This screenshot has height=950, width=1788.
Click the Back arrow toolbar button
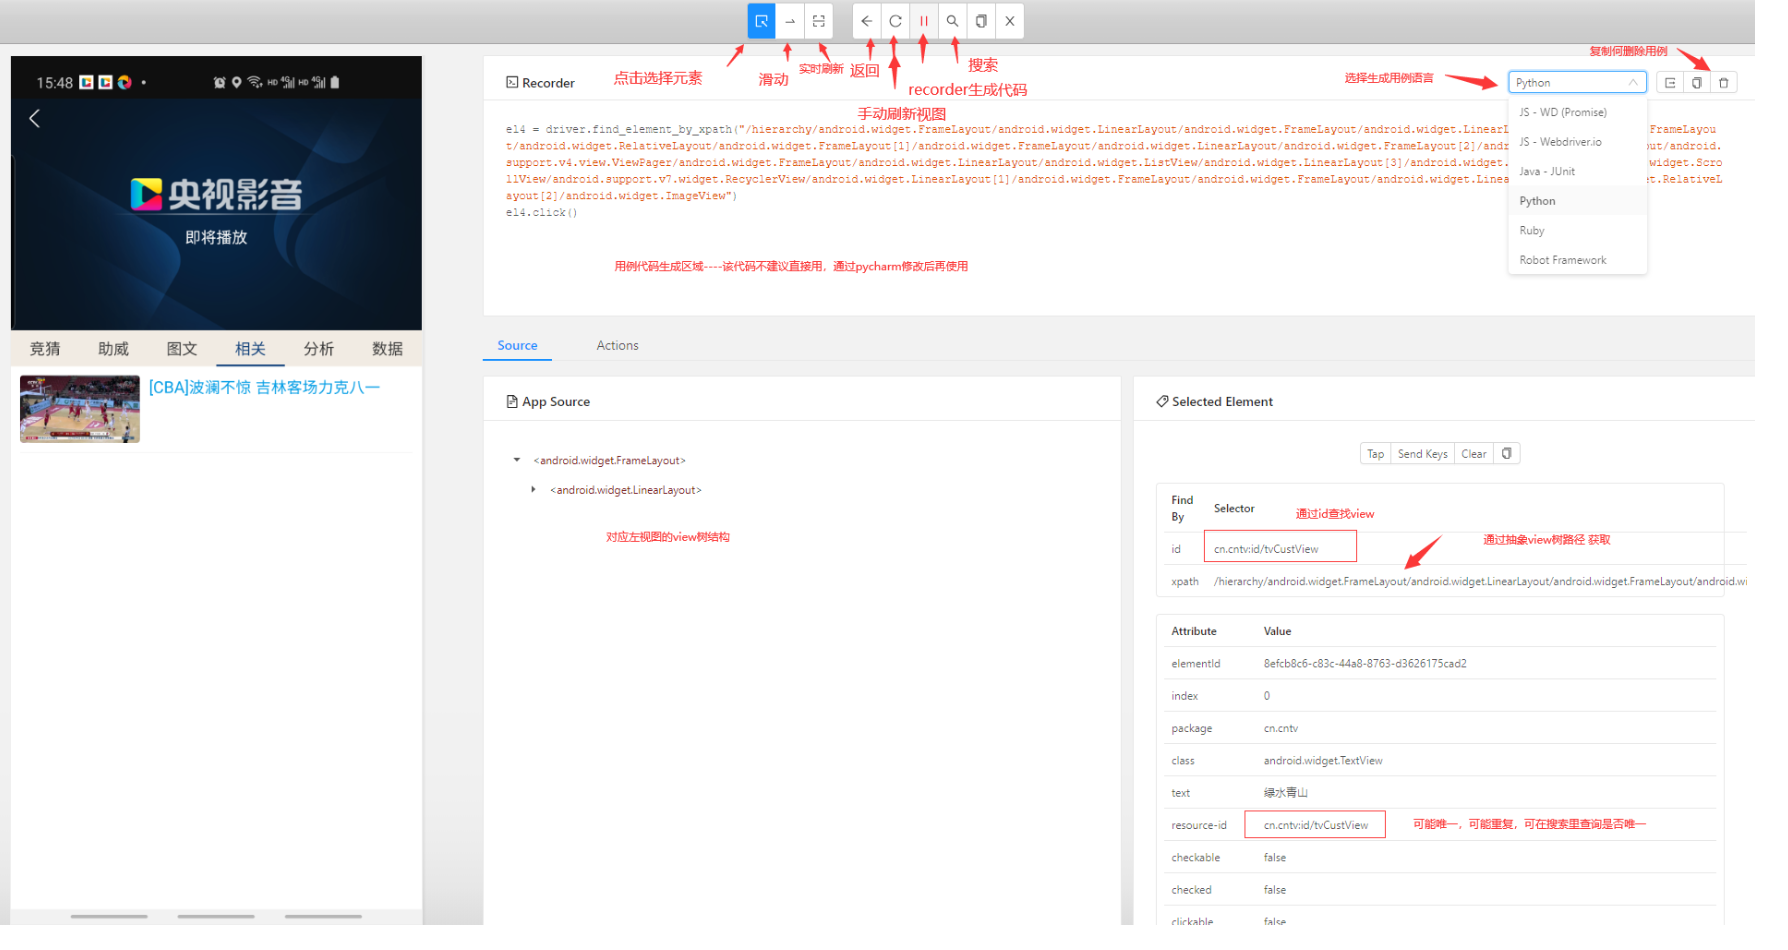click(867, 21)
